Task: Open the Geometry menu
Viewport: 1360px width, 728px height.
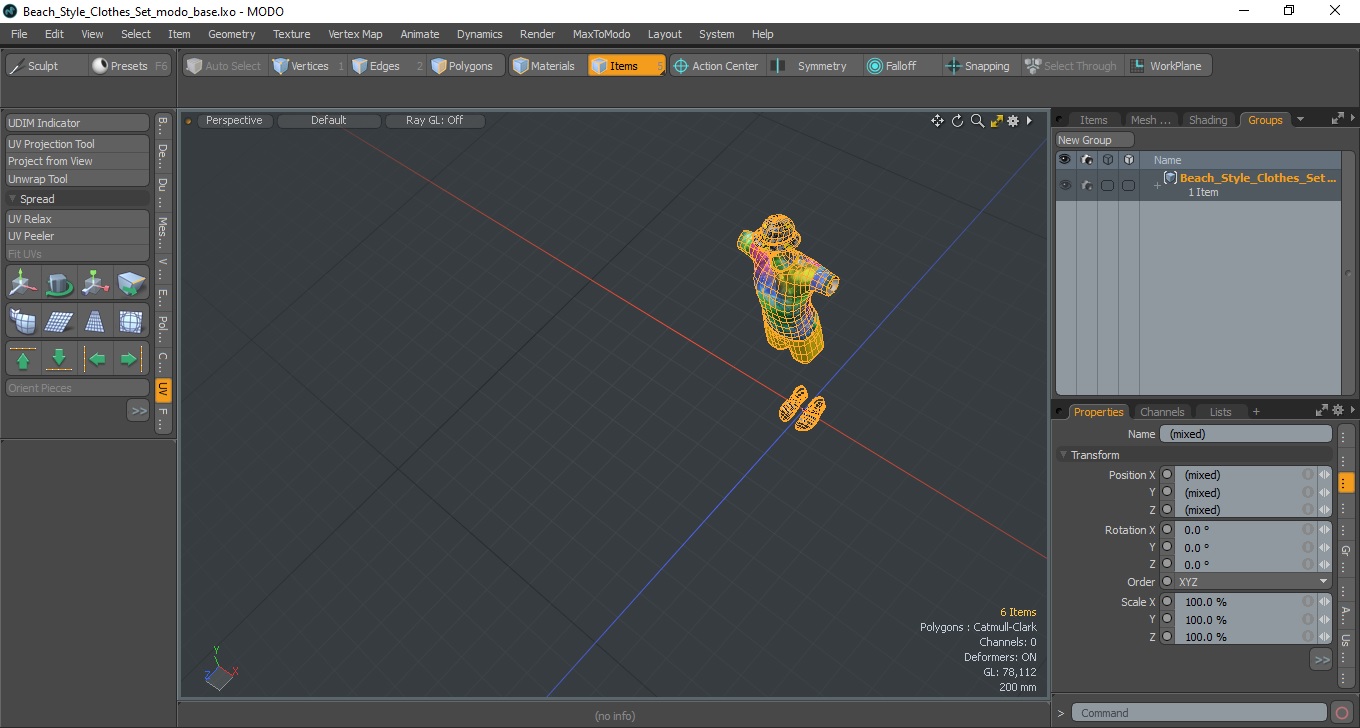Action: pos(231,34)
